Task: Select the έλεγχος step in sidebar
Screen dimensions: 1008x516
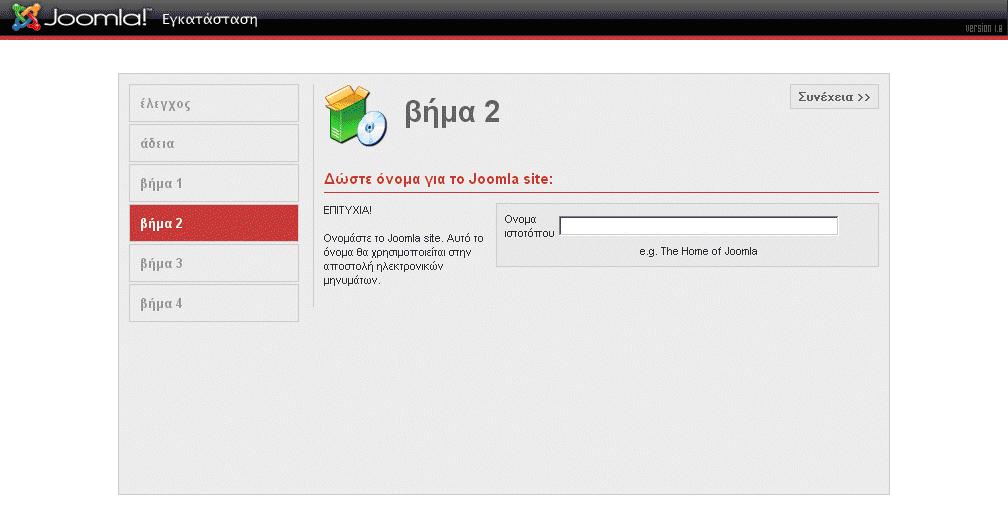Action: tap(214, 103)
